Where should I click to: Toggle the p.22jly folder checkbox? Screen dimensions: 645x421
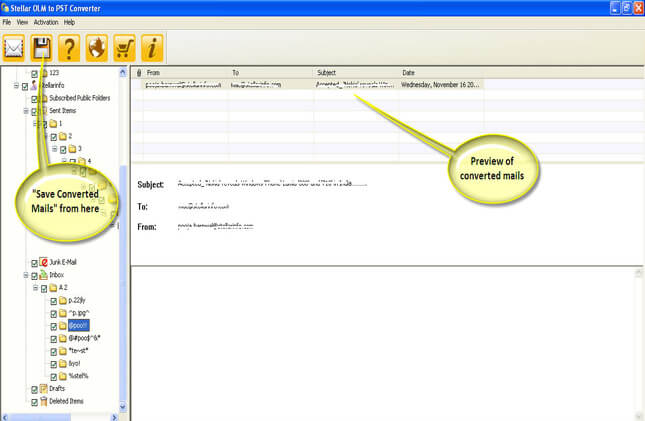(53, 301)
